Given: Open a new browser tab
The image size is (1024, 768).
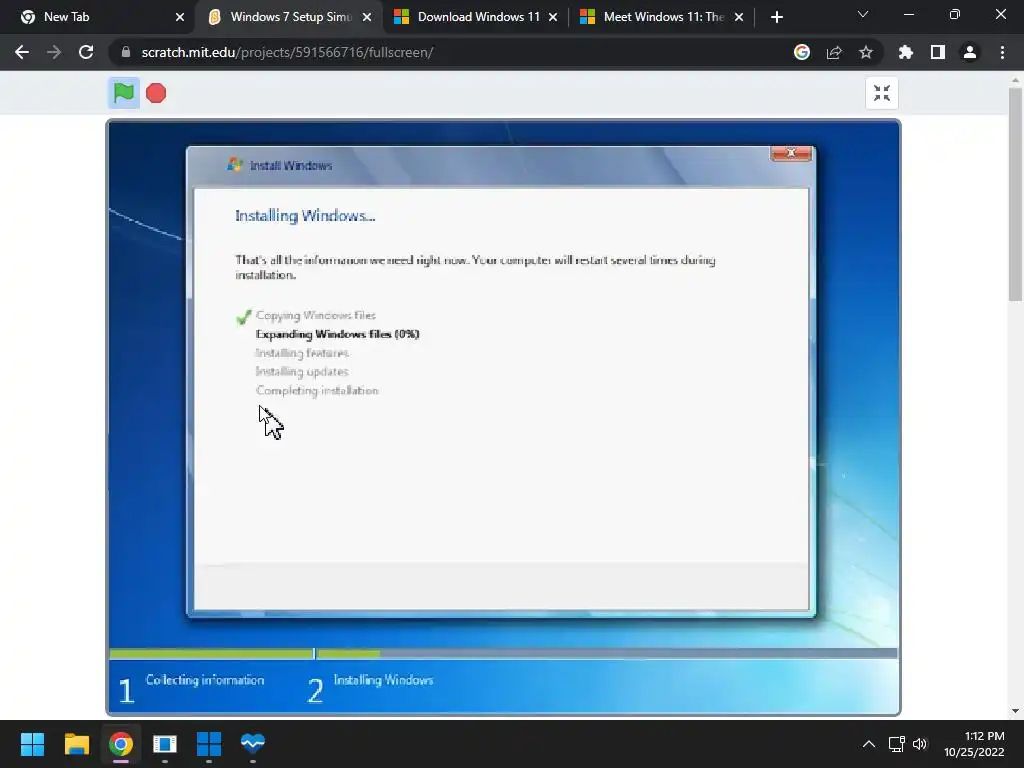Looking at the screenshot, I should point(776,17).
